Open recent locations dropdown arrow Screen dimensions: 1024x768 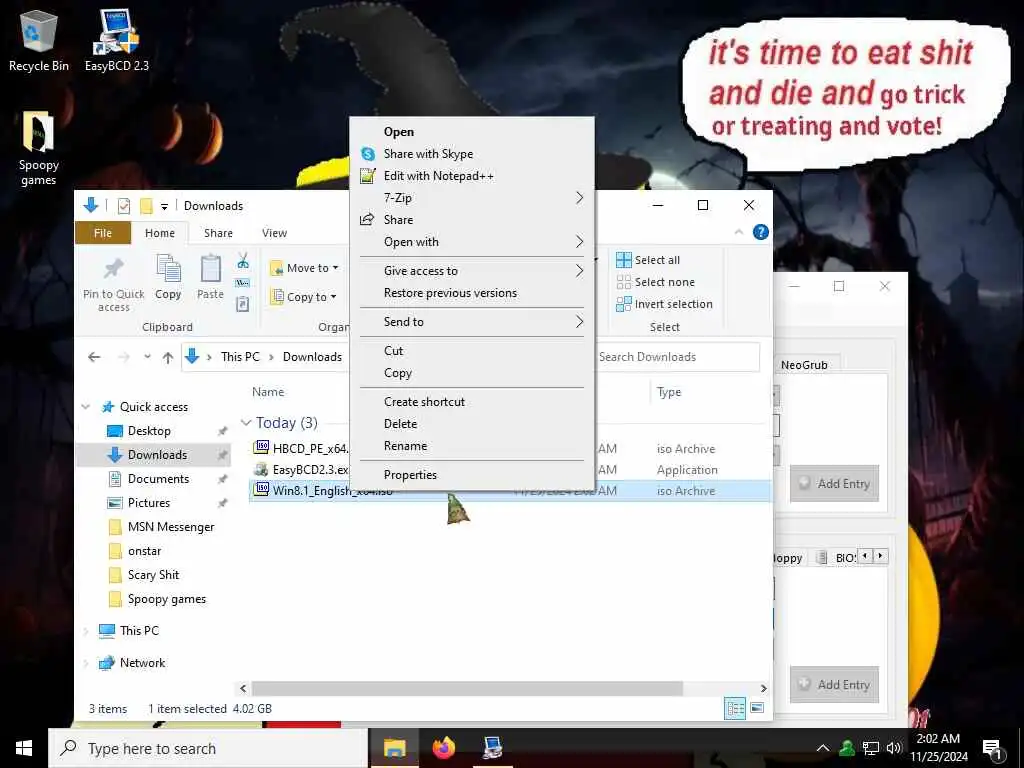[148, 357]
